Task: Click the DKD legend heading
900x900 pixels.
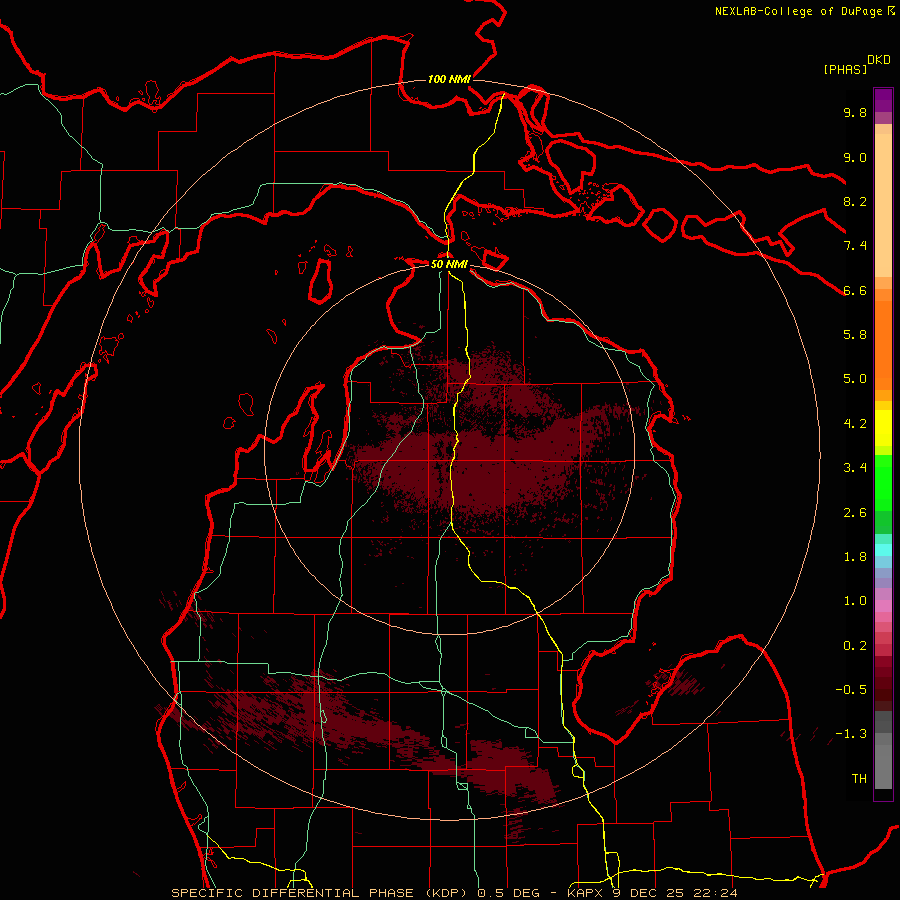Action: (x=879, y=60)
